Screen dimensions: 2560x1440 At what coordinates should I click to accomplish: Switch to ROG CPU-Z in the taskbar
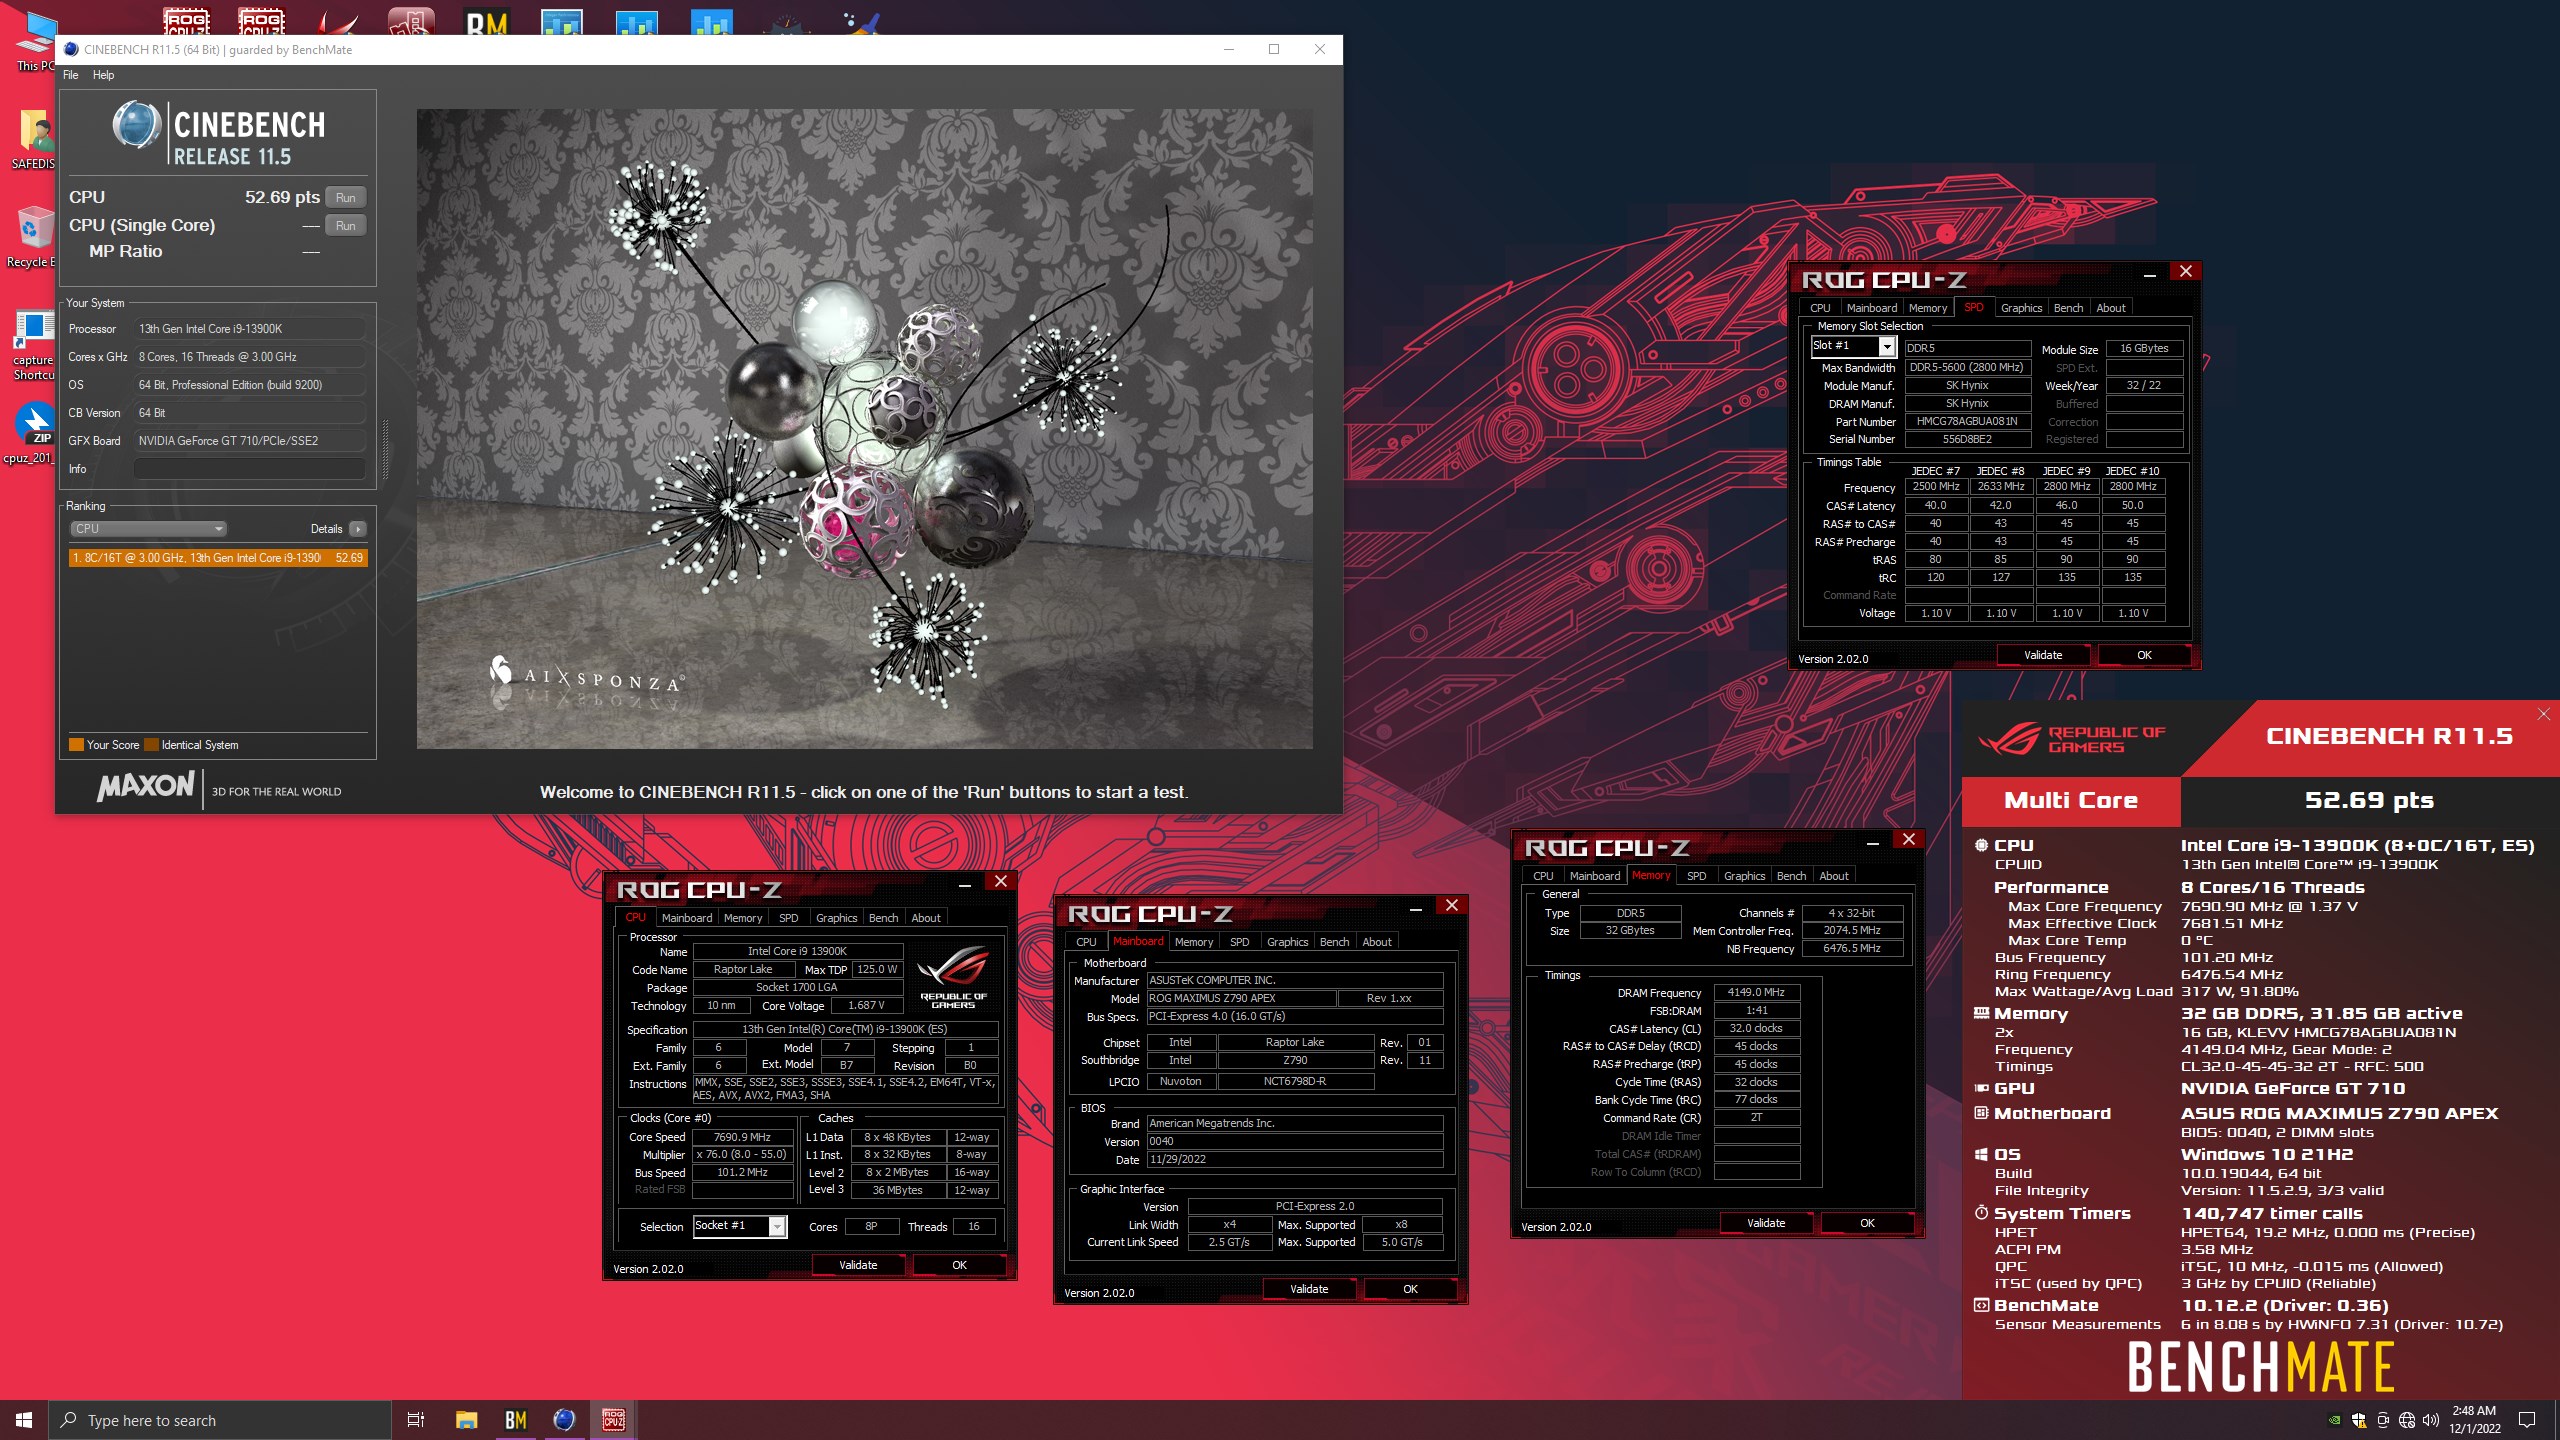click(613, 1420)
